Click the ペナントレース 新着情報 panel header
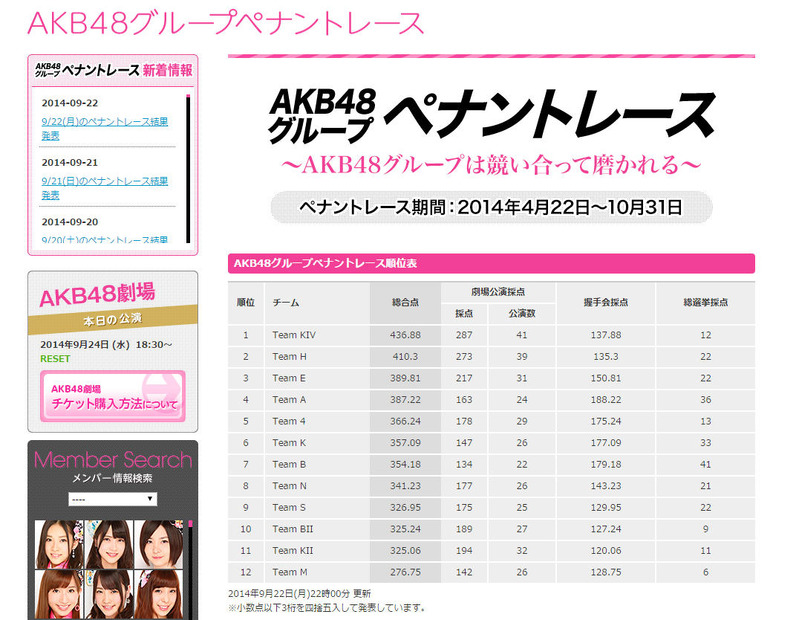799x620 pixels. [112, 71]
